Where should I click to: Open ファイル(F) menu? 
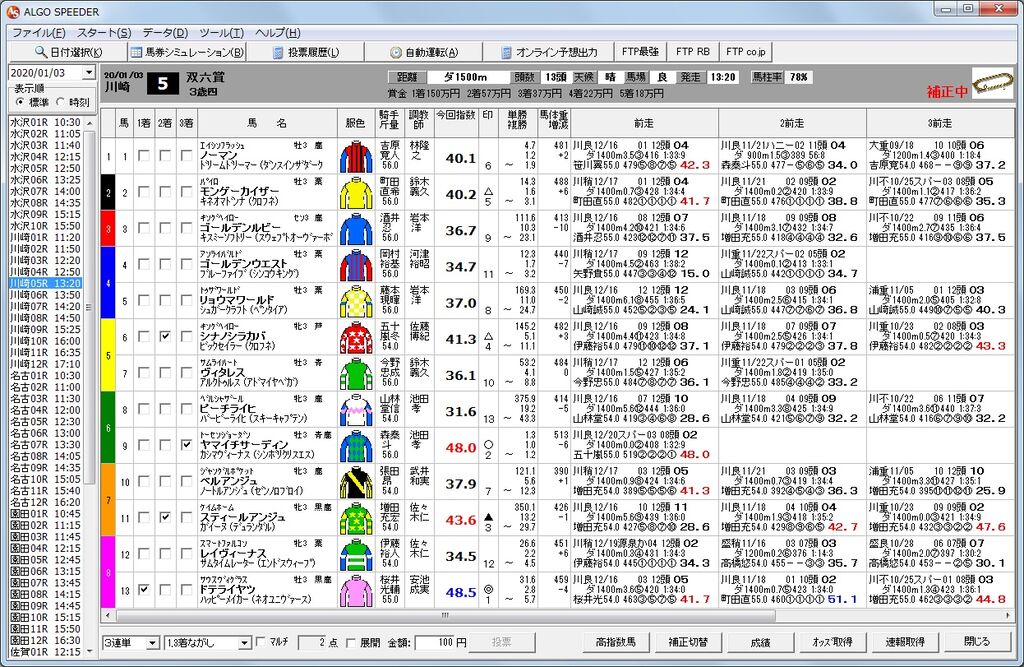pyautogui.click(x=39, y=33)
